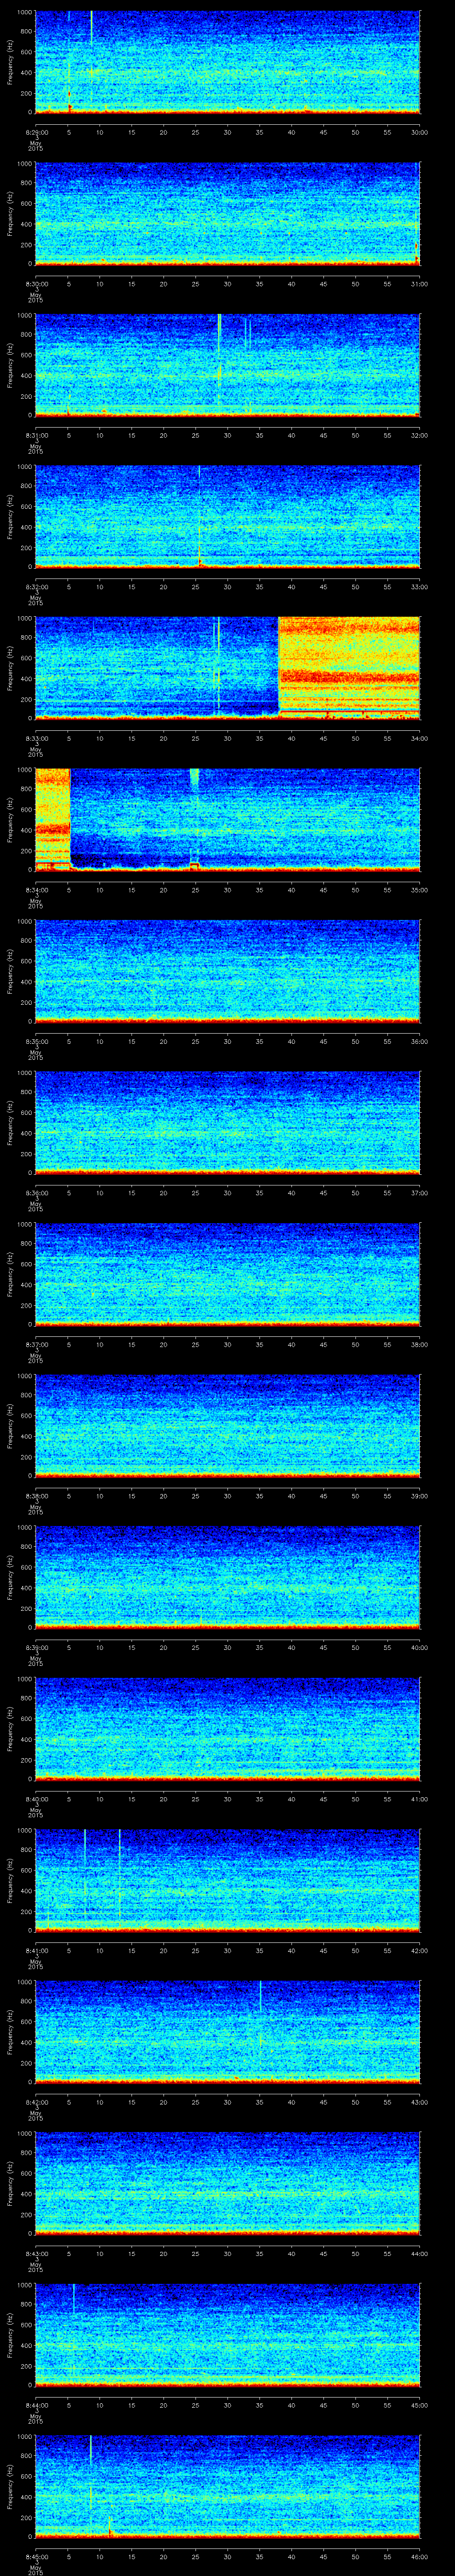Open the spectrogram panel beginning at 8:36:00
This screenshot has width=455, height=2576.
pos(227,1122)
